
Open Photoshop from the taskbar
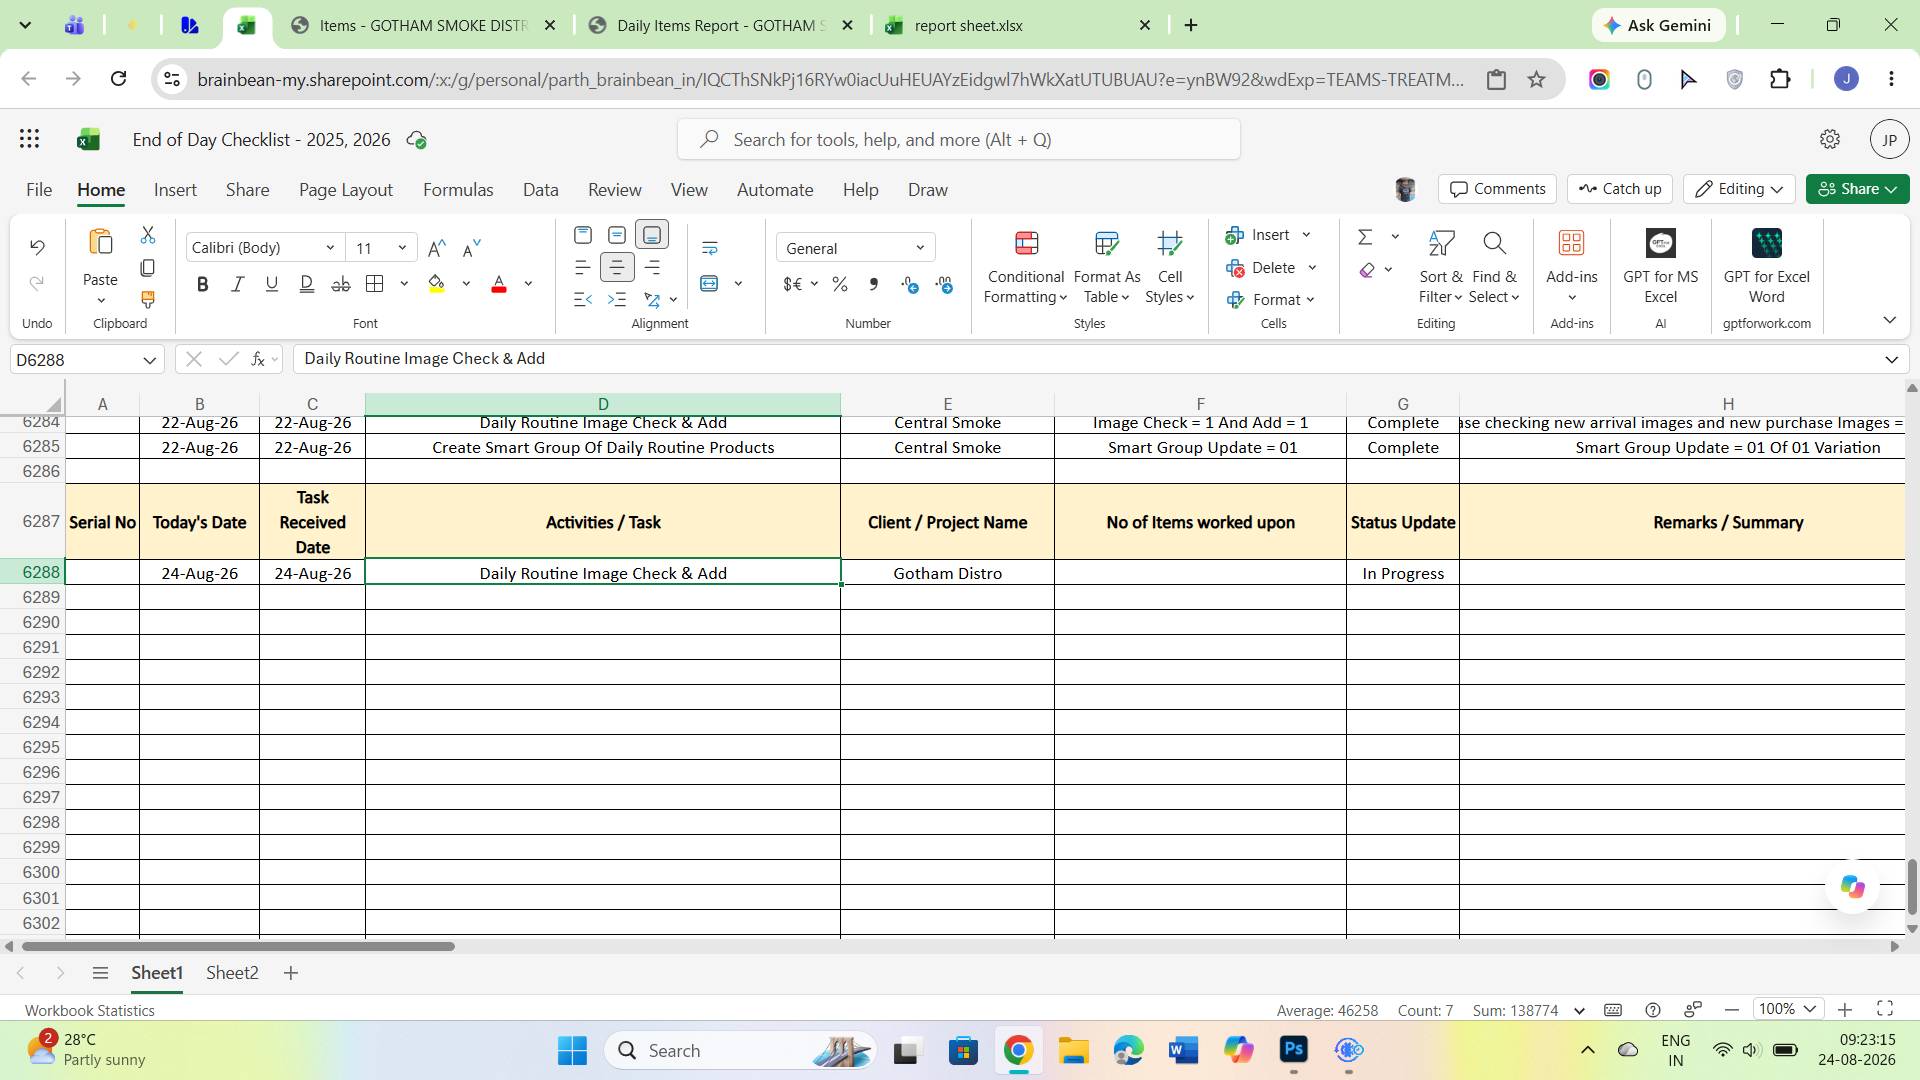pyautogui.click(x=1294, y=1050)
